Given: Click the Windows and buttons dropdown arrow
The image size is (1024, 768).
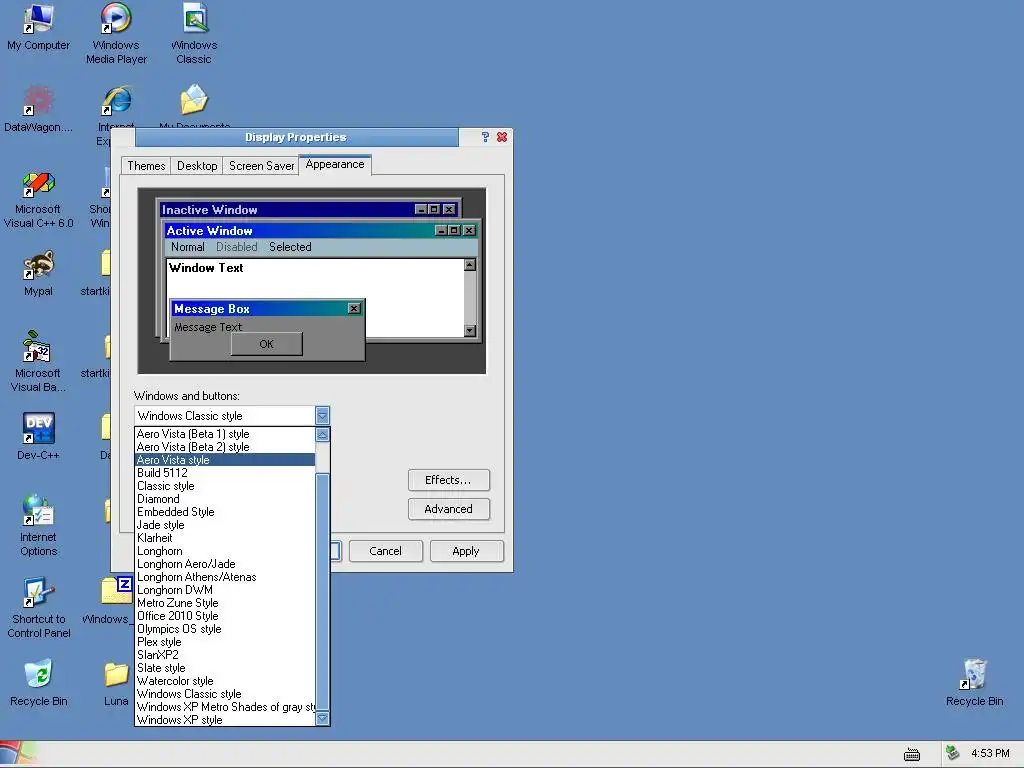Looking at the screenshot, I should [x=323, y=416].
